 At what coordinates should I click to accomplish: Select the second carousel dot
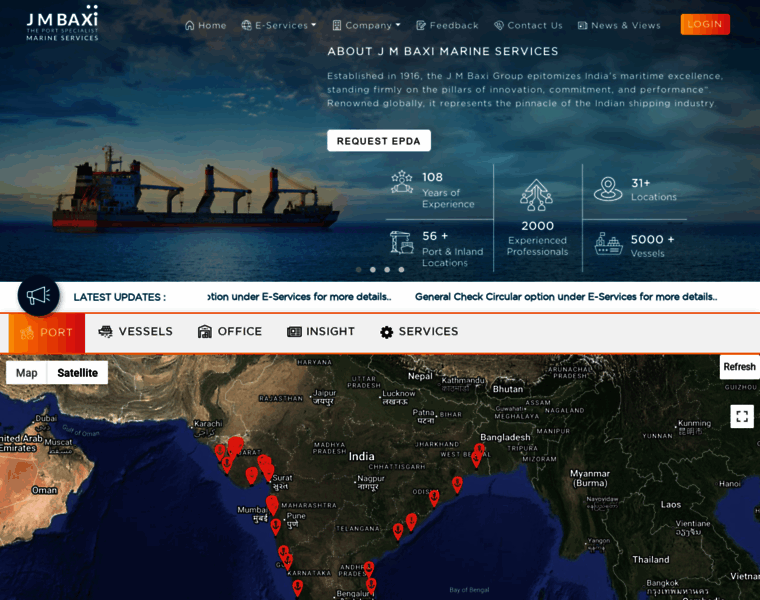click(373, 269)
